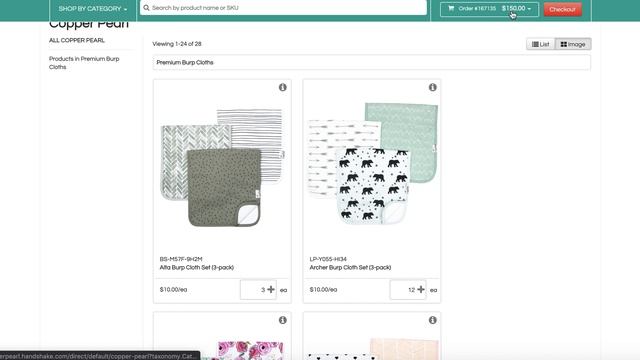
Task: Click the search magnifier icon
Action: (146, 8)
